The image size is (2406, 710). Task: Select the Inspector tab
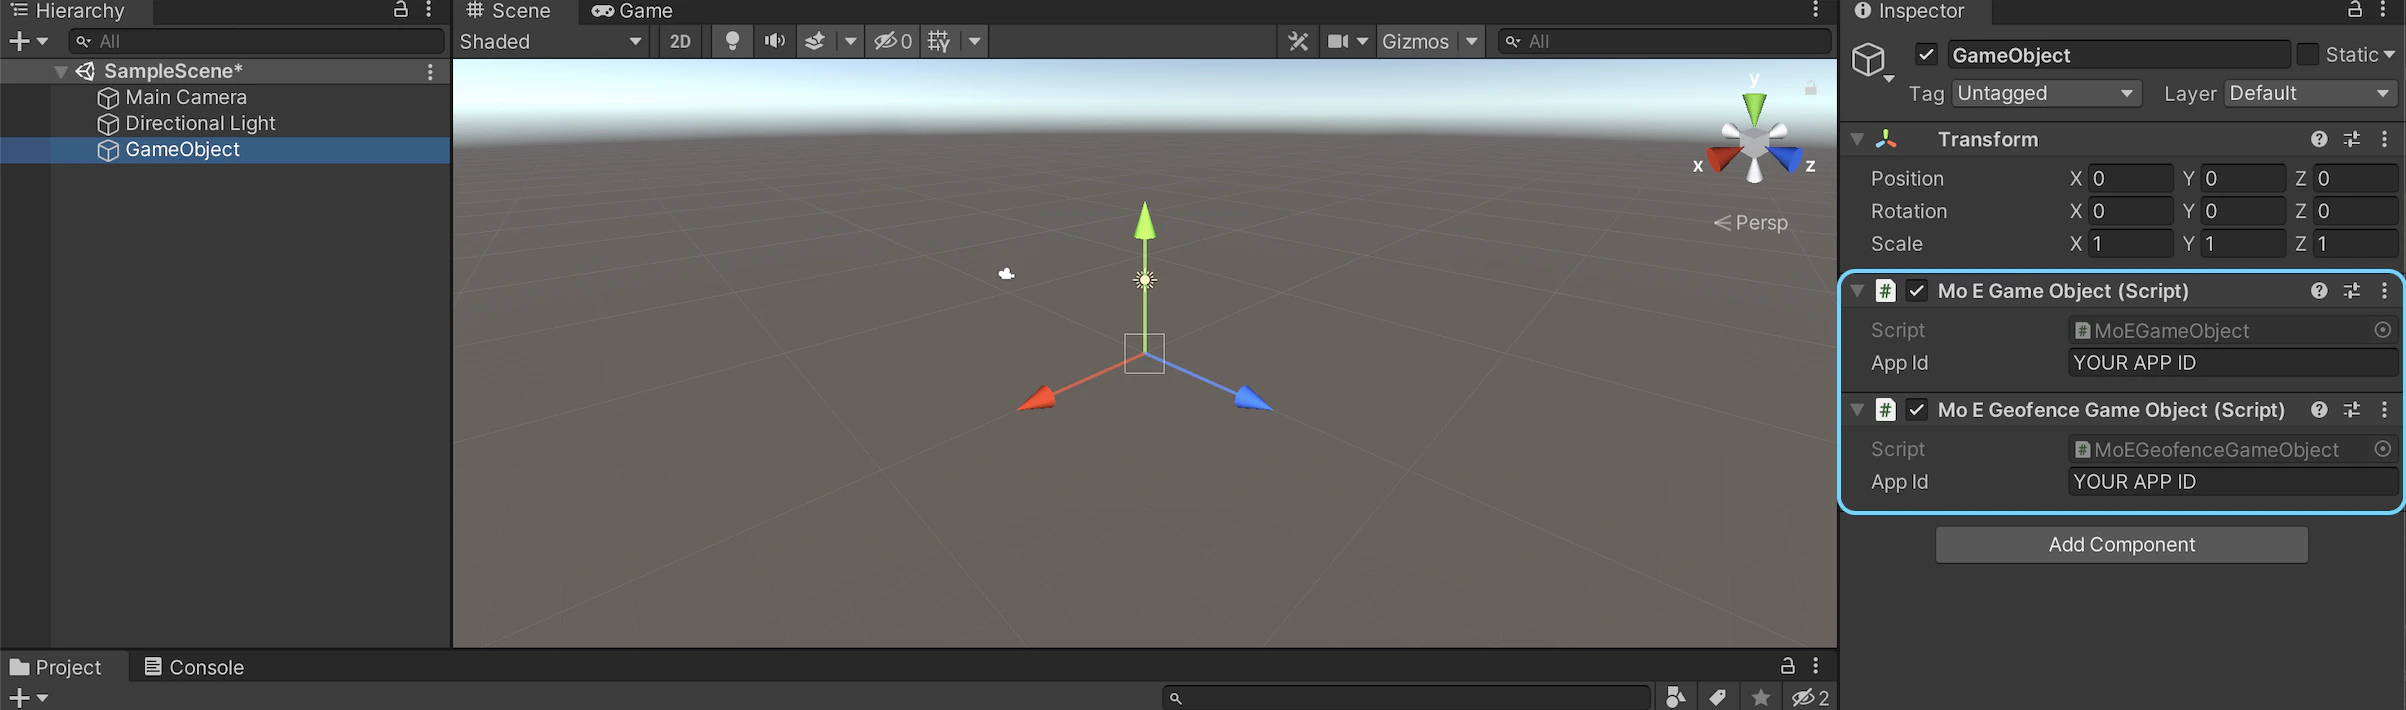coord(1909,11)
